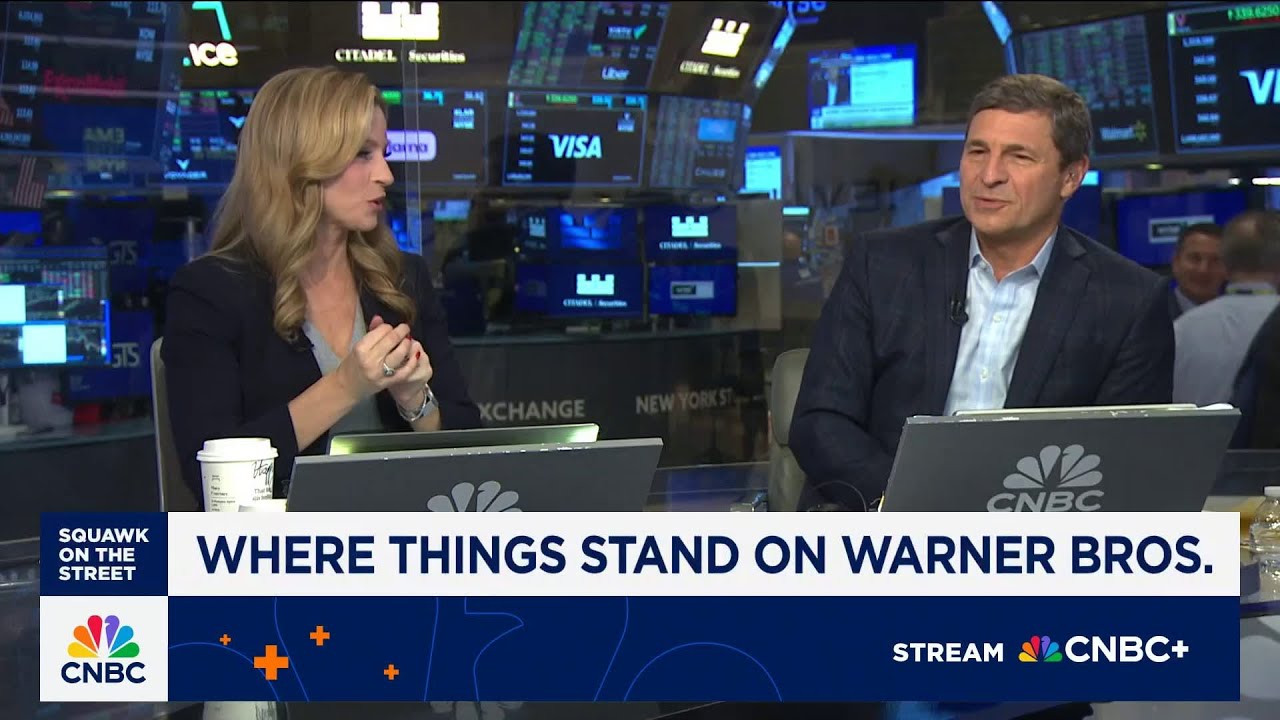Click the VISA logo on the background screen
The height and width of the screenshot is (720, 1280).
tap(575, 147)
